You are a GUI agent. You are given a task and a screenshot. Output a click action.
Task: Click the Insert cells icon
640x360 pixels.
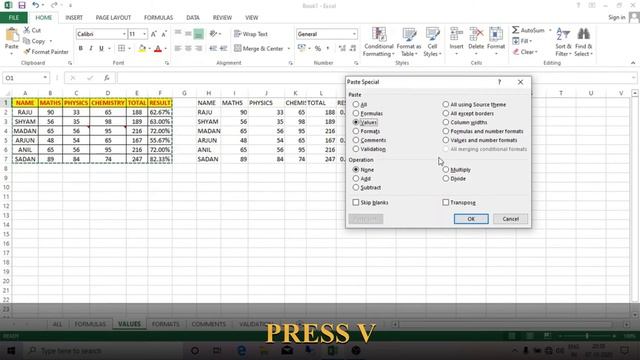(456, 34)
